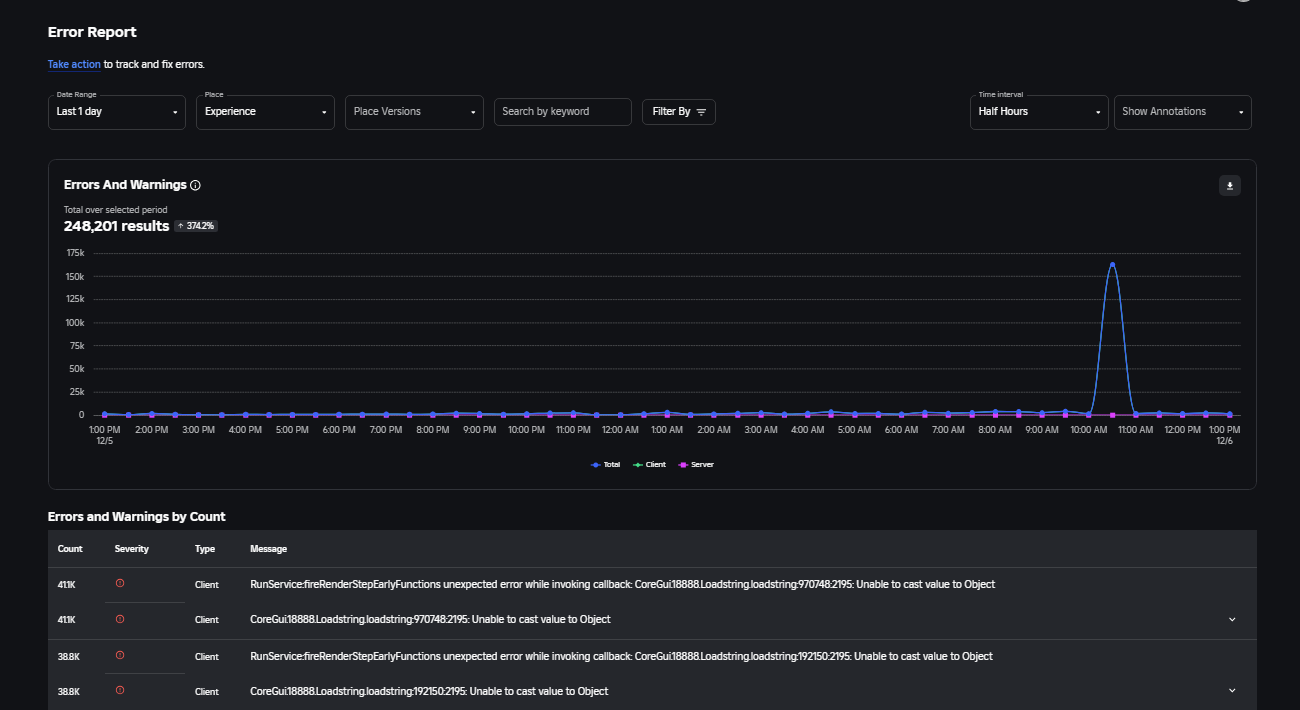1300x710 pixels.
Task: Expand the CoreGui 192150 error row chevron
Action: point(1232,690)
